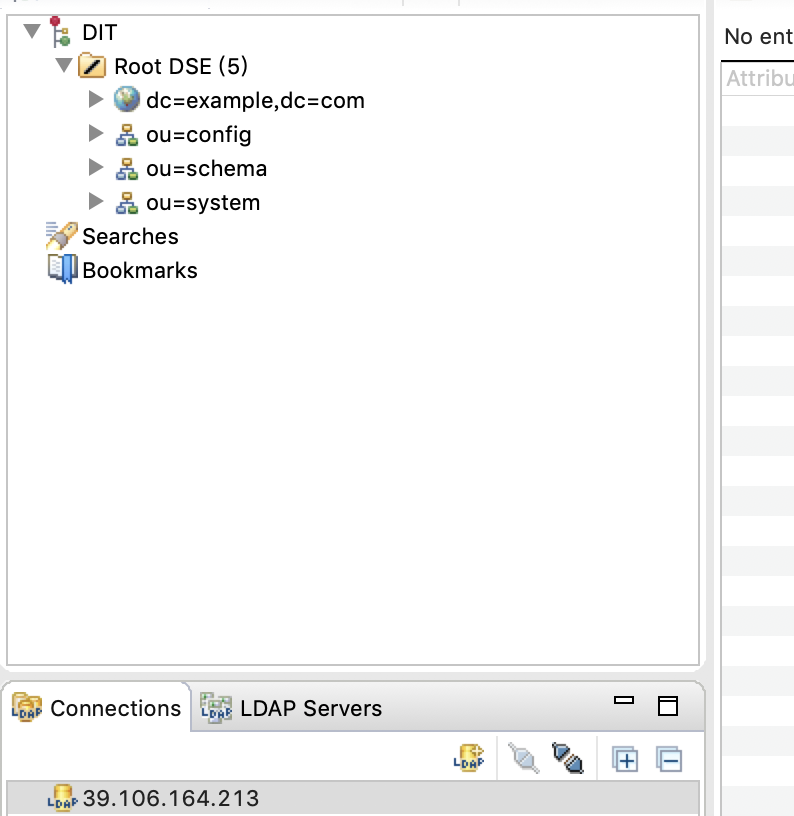Expand the dc=example,dc=com node

[95, 99]
